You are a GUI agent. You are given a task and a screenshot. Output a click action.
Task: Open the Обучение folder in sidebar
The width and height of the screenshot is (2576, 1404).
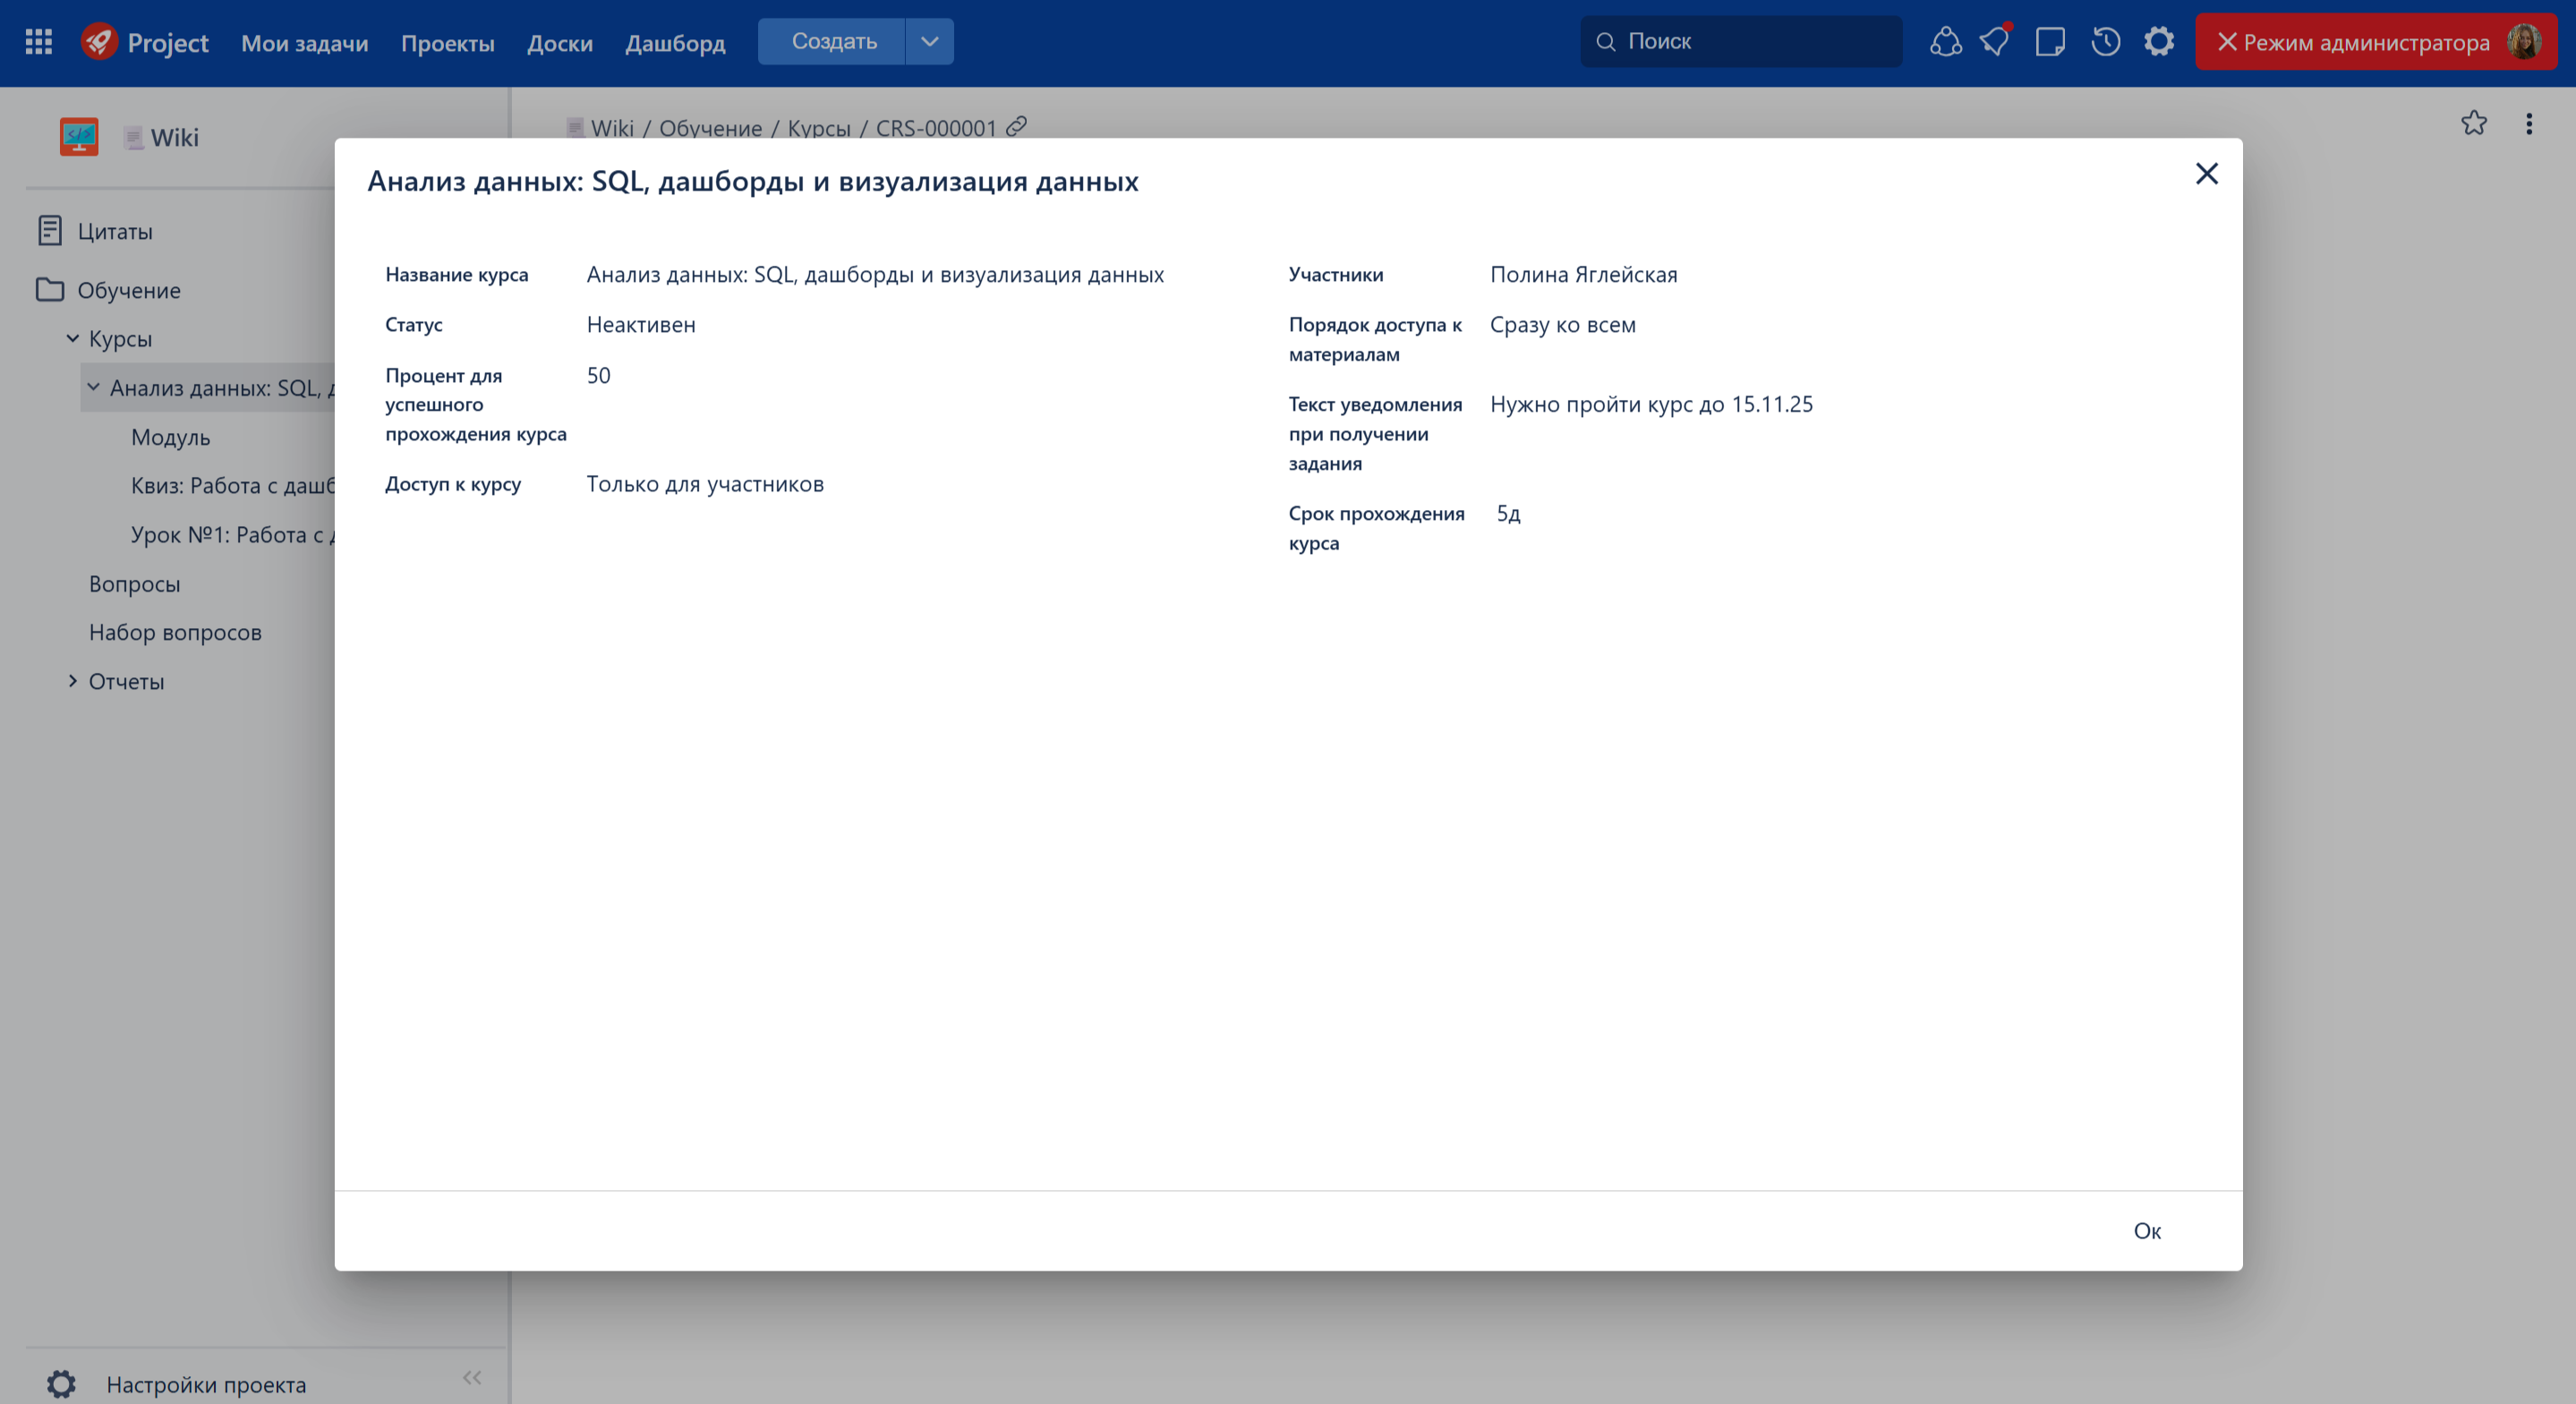(129, 290)
